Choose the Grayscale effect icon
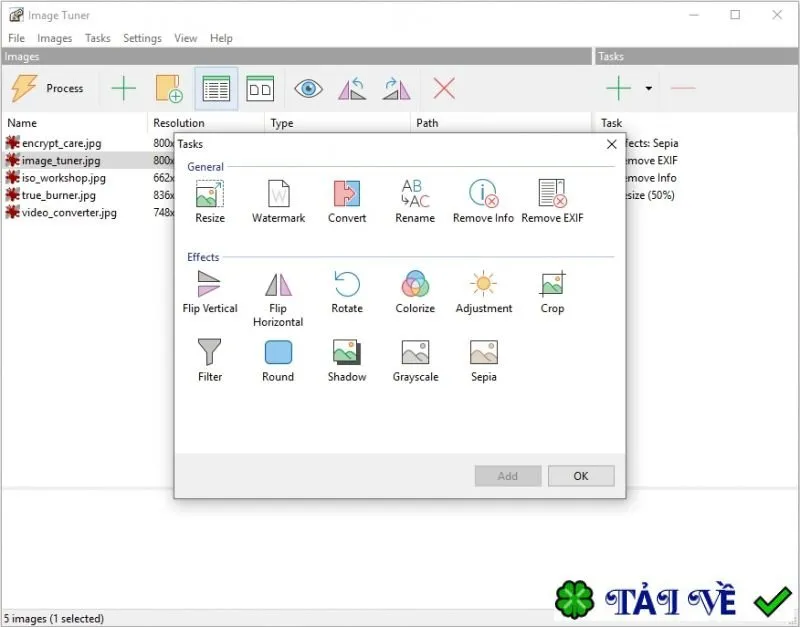Viewport: 800px width, 627px height. click(x=415, y=353)
